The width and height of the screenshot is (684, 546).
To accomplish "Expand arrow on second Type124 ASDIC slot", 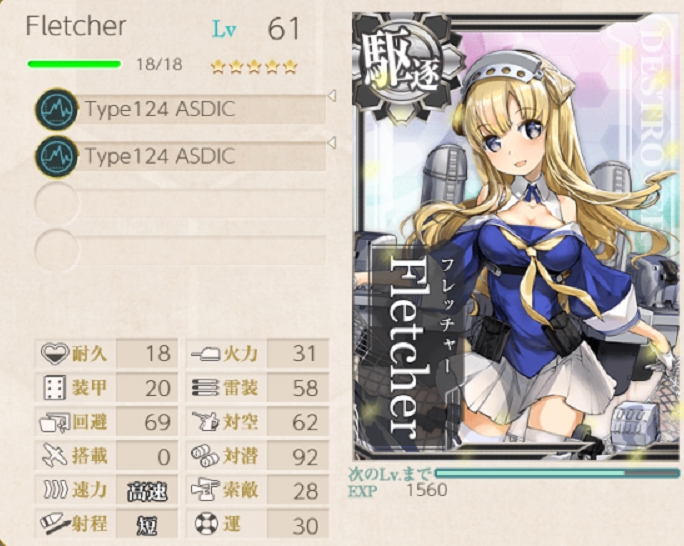I will pyautogui.click(x=332, y=143).
